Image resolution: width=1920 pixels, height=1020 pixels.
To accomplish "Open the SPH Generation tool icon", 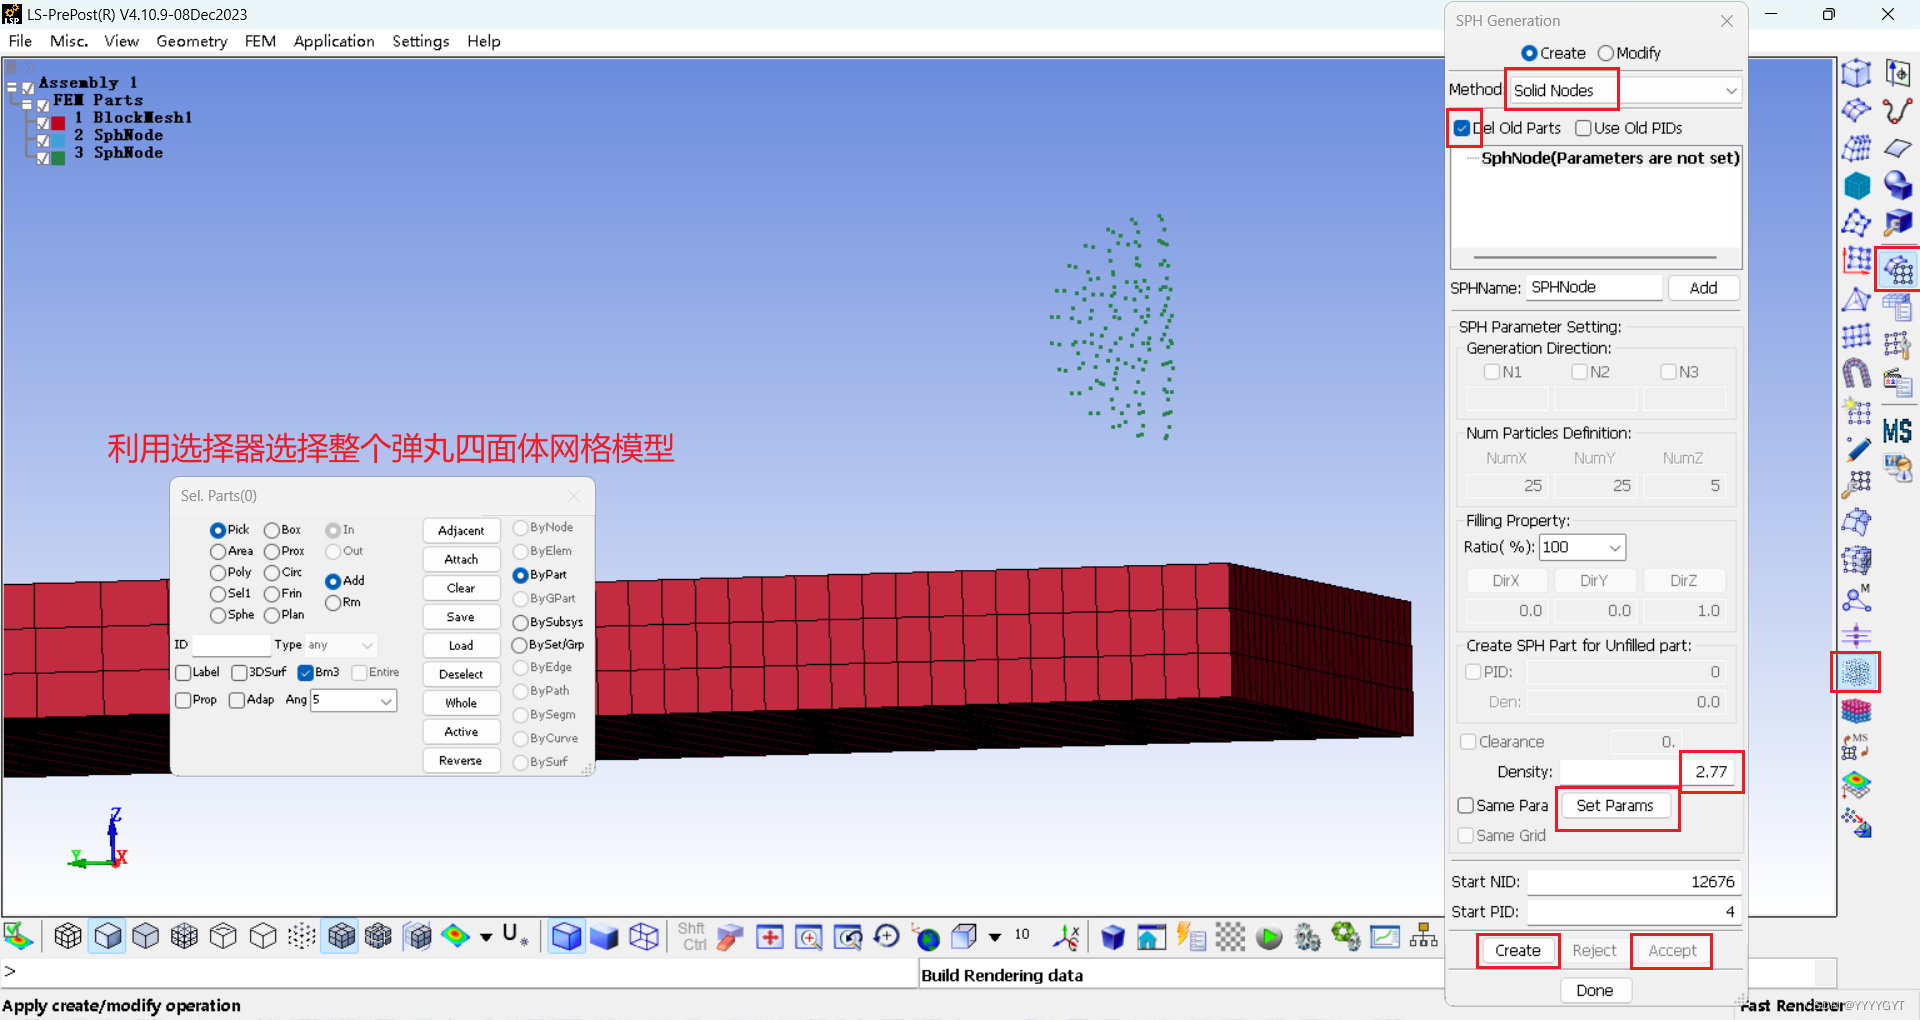I will [x=1856, y=672].
